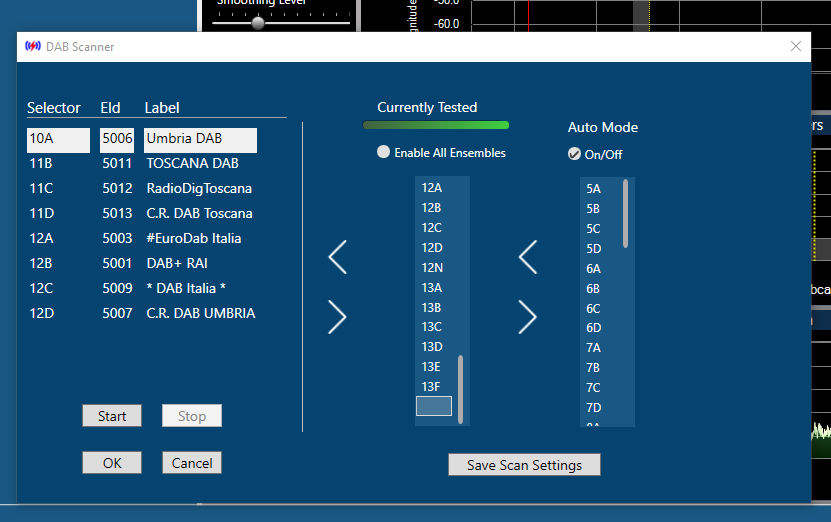
Task: Select 6B in the Auto Mode list
Action: 593,288
